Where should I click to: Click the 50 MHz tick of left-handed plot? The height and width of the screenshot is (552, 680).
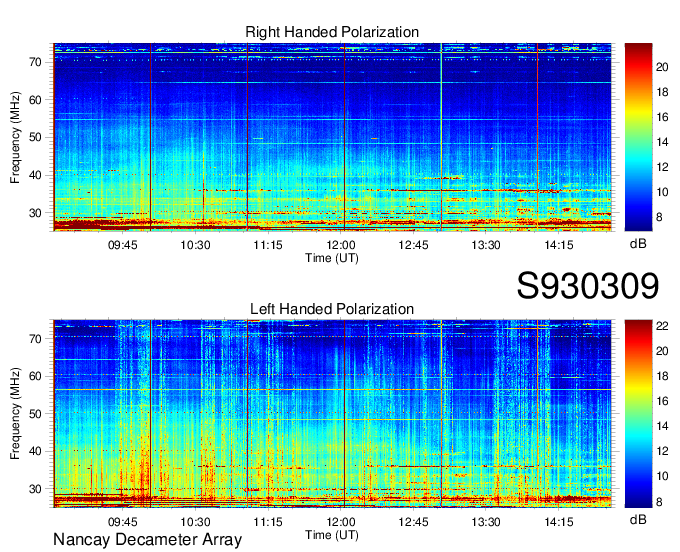coord(36,414)
